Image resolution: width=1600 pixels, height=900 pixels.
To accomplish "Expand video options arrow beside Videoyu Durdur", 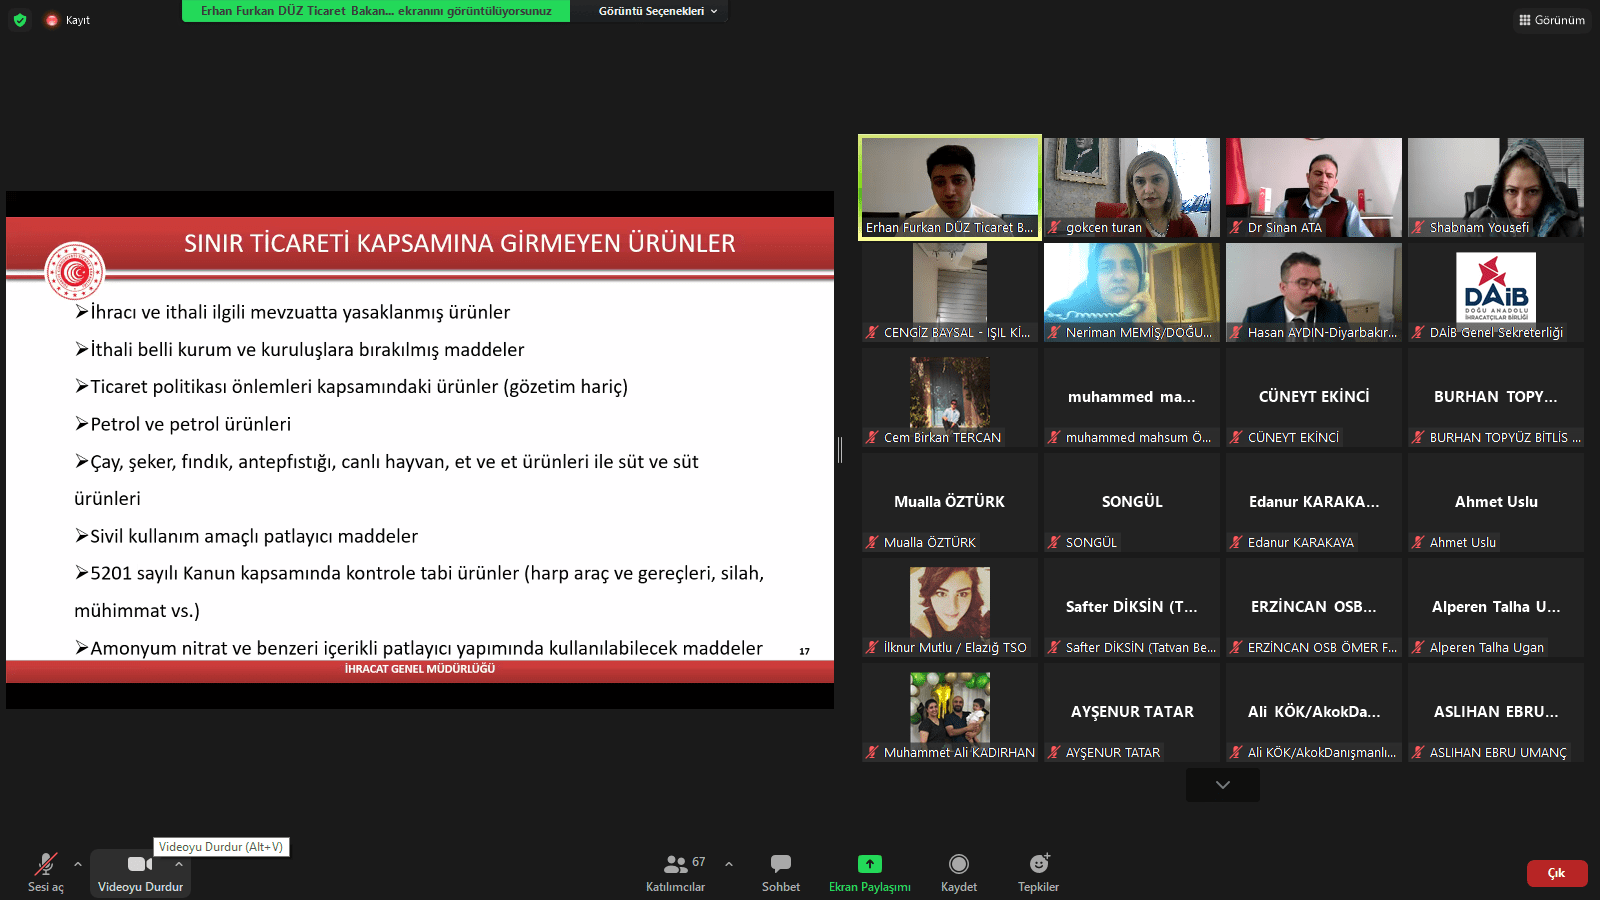I will [x=179, y=864].
